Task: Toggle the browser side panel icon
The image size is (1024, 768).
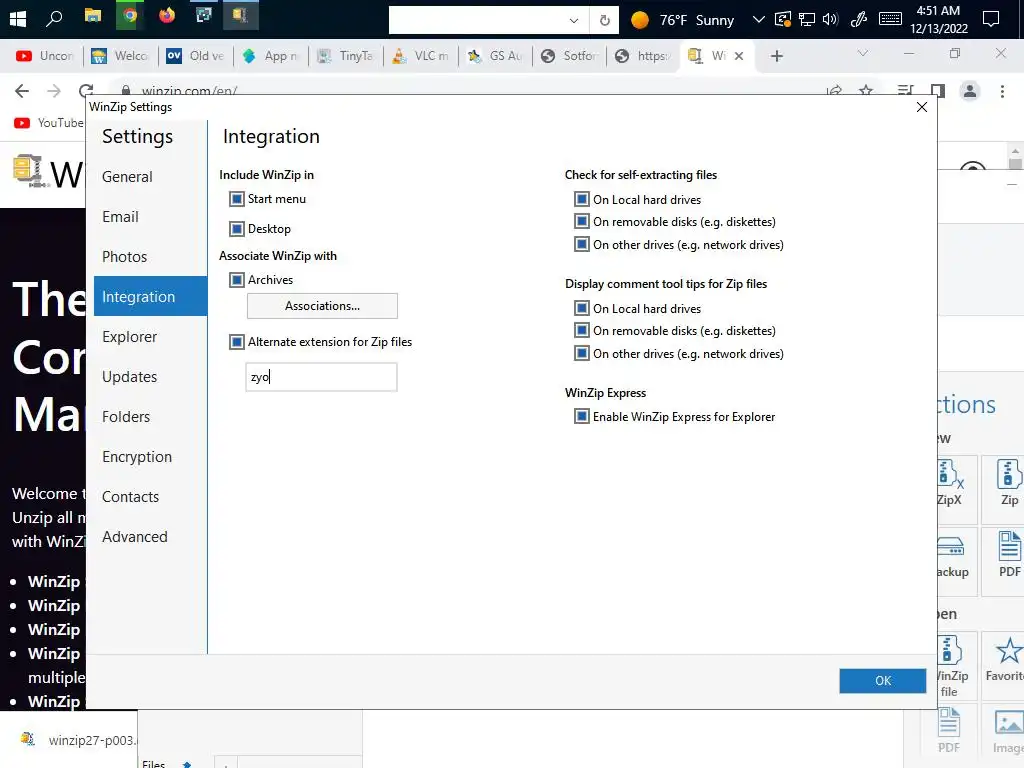Action: [938, 91]
